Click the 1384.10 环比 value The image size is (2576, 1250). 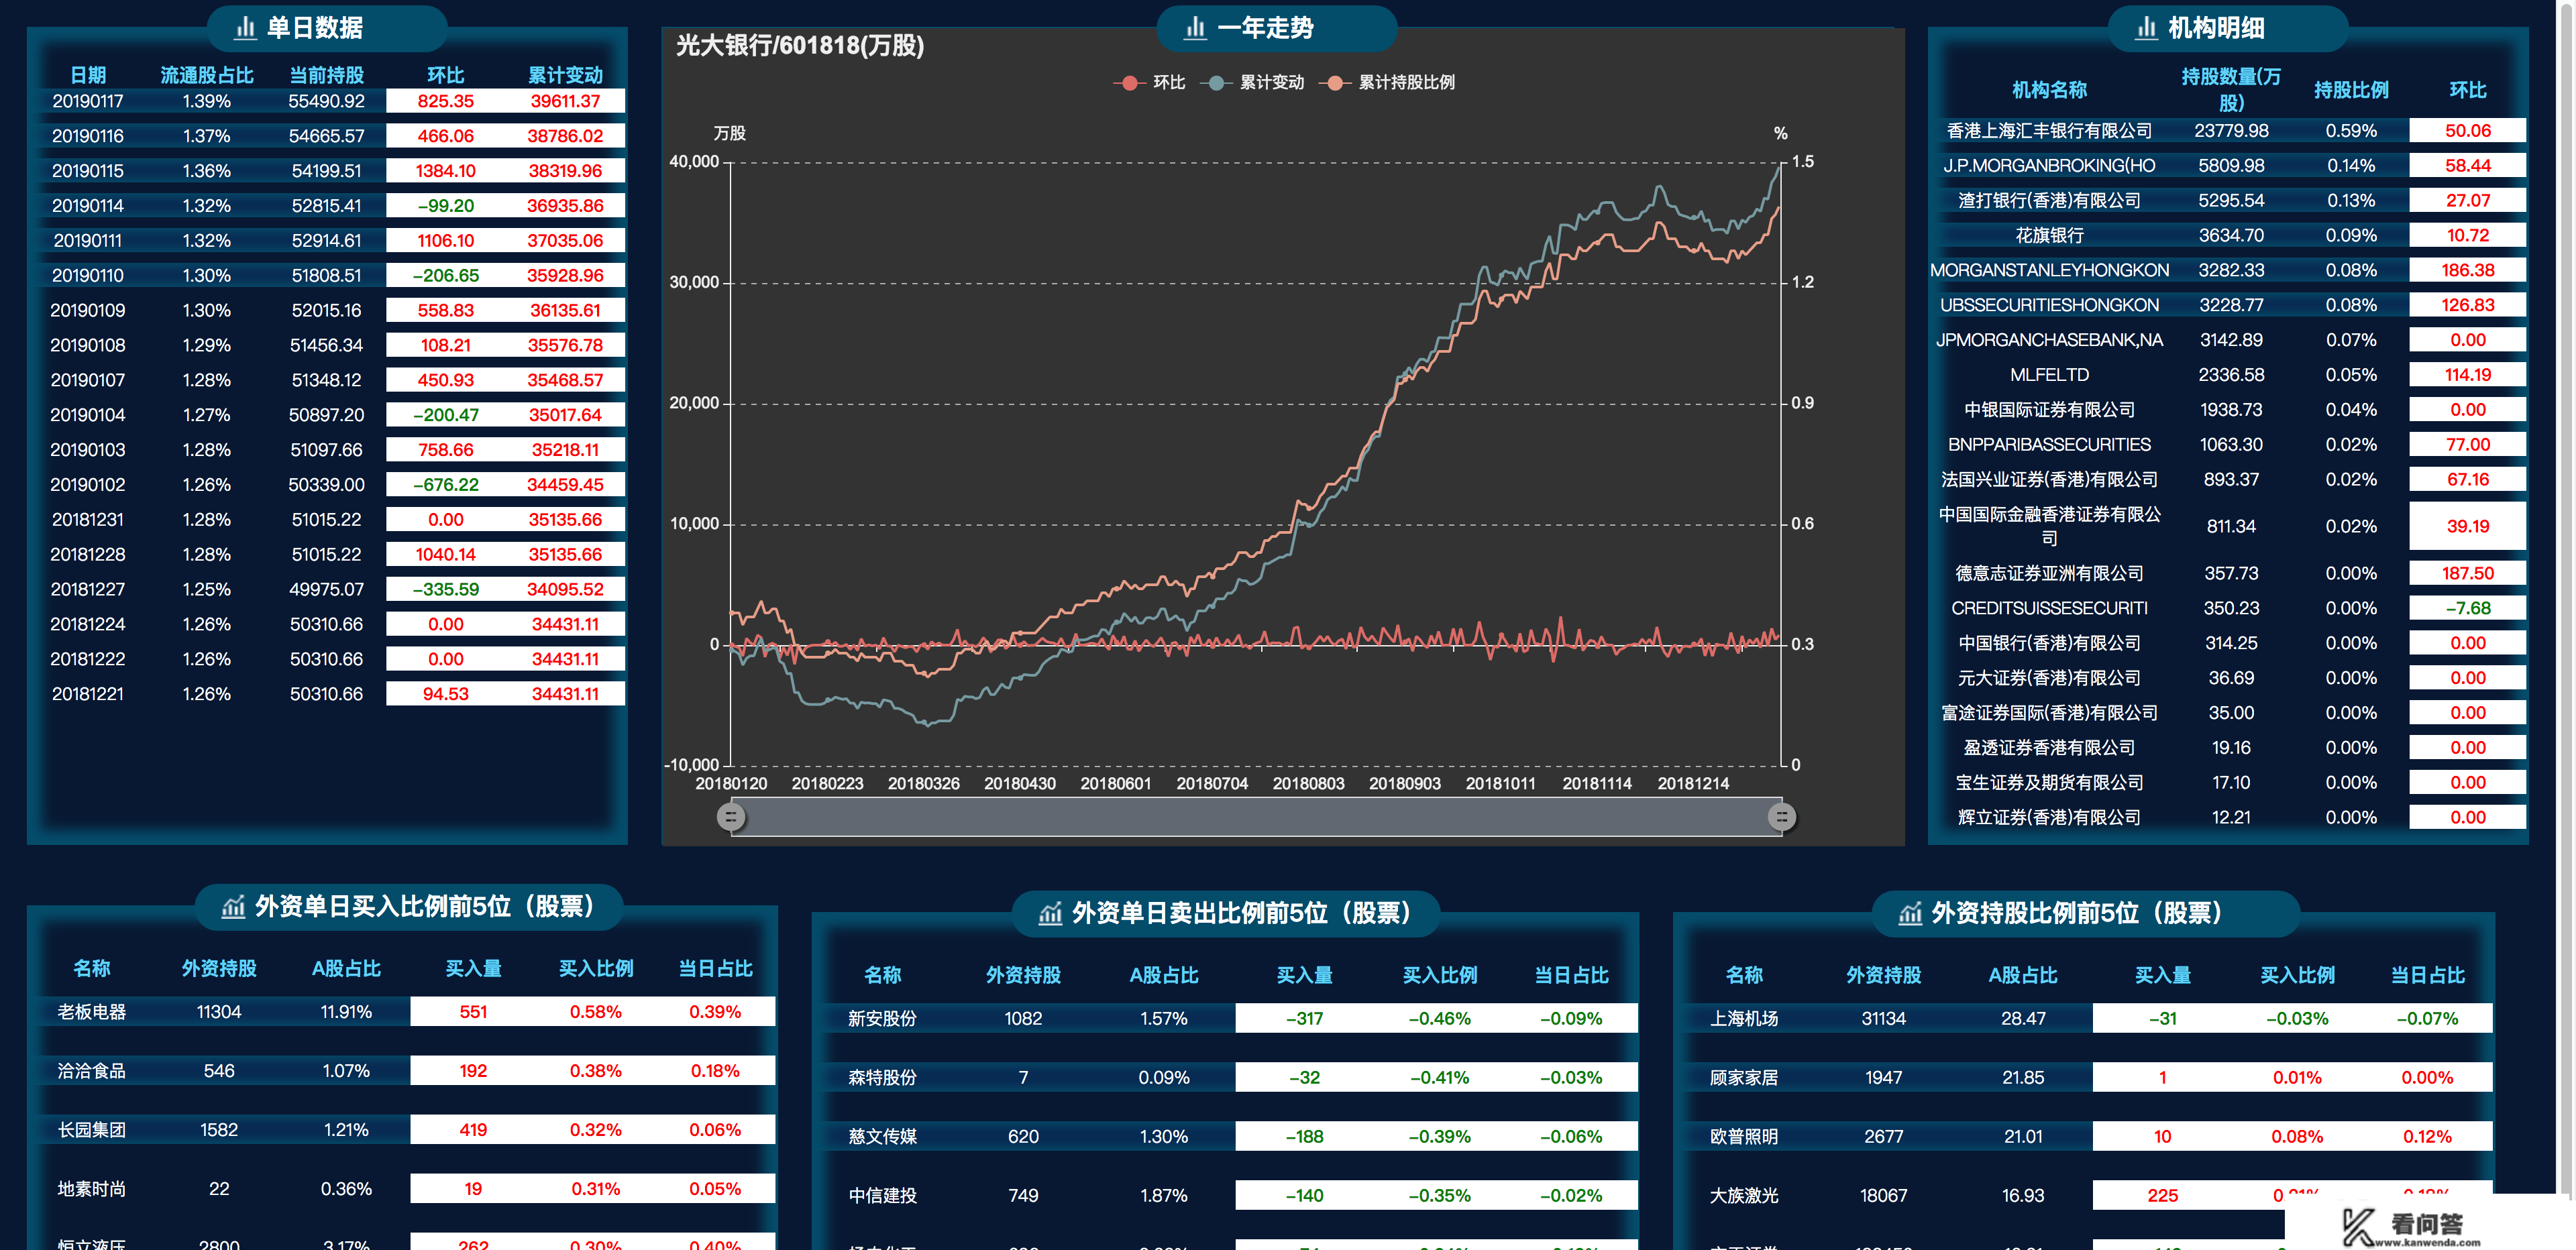click(x=445, y=171)
